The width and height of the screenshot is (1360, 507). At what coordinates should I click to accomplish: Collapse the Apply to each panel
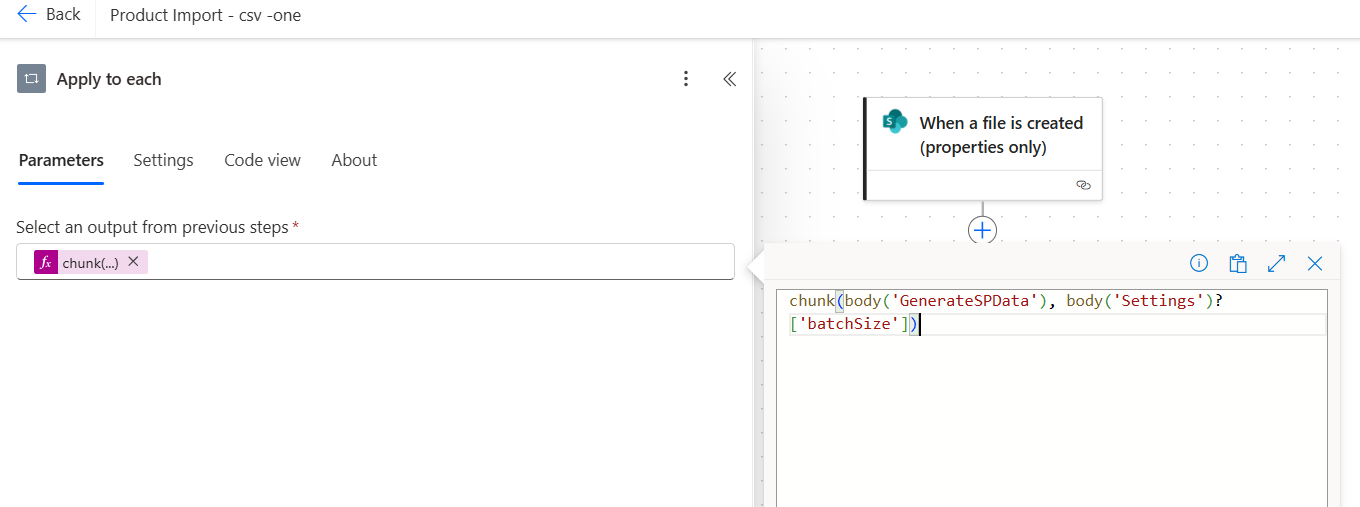pos(729,79)
